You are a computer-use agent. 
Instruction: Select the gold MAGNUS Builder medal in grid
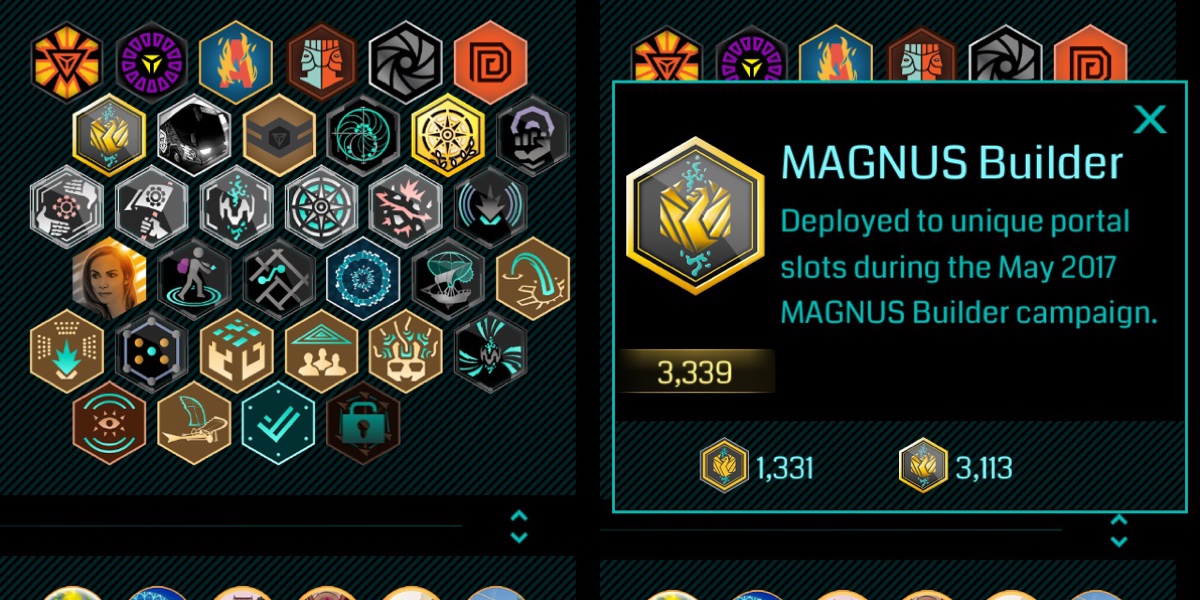click(109, 135)
